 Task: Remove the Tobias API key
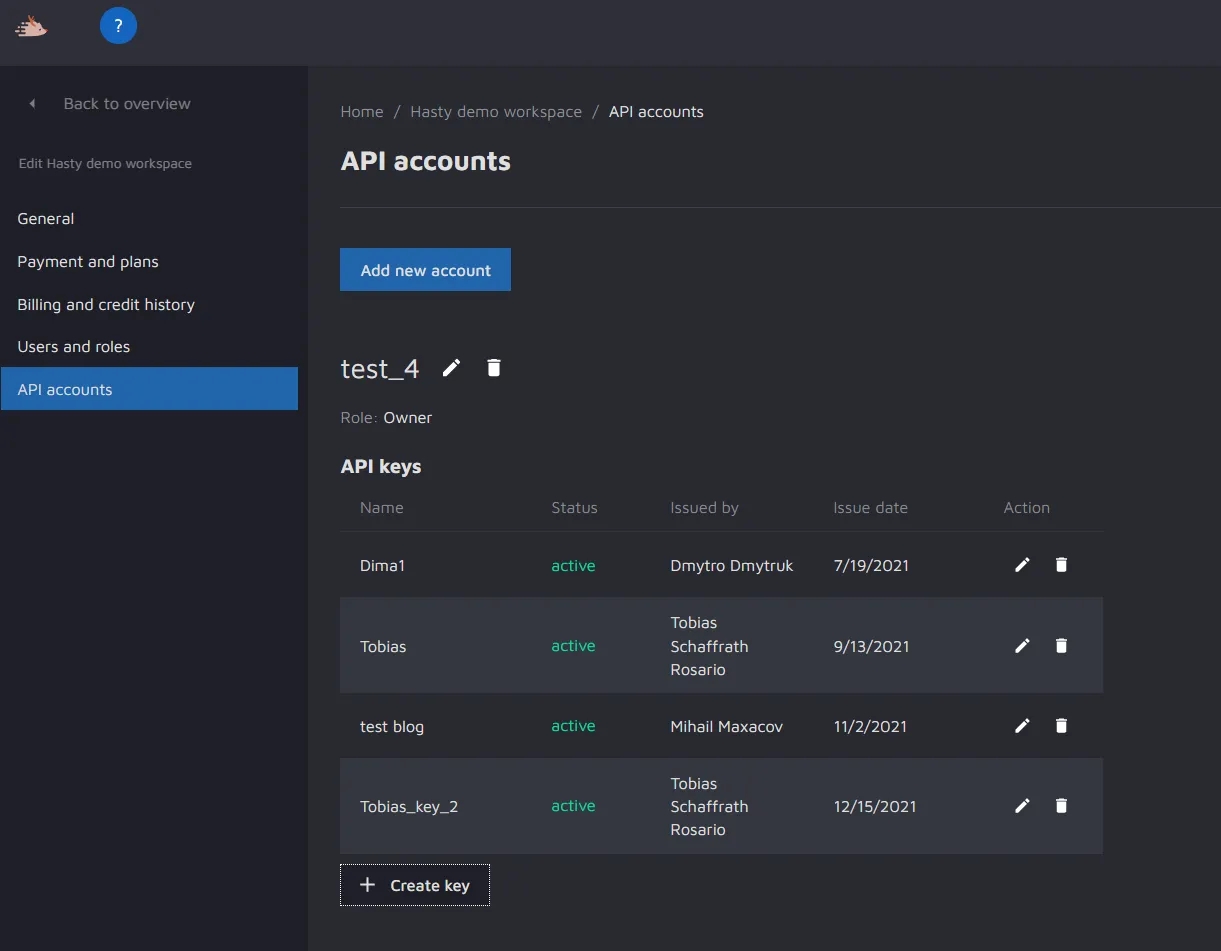pyautogui.click(x=1061, y=646)
